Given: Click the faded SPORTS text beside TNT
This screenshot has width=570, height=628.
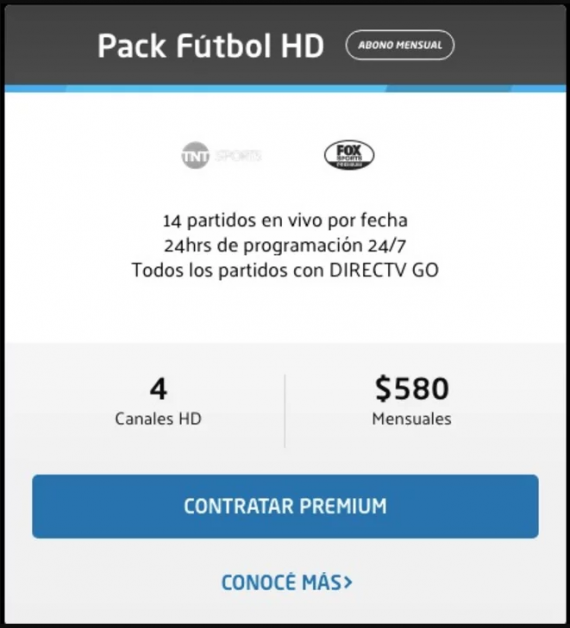Looking at the screenshot, I should click(238, 155).
